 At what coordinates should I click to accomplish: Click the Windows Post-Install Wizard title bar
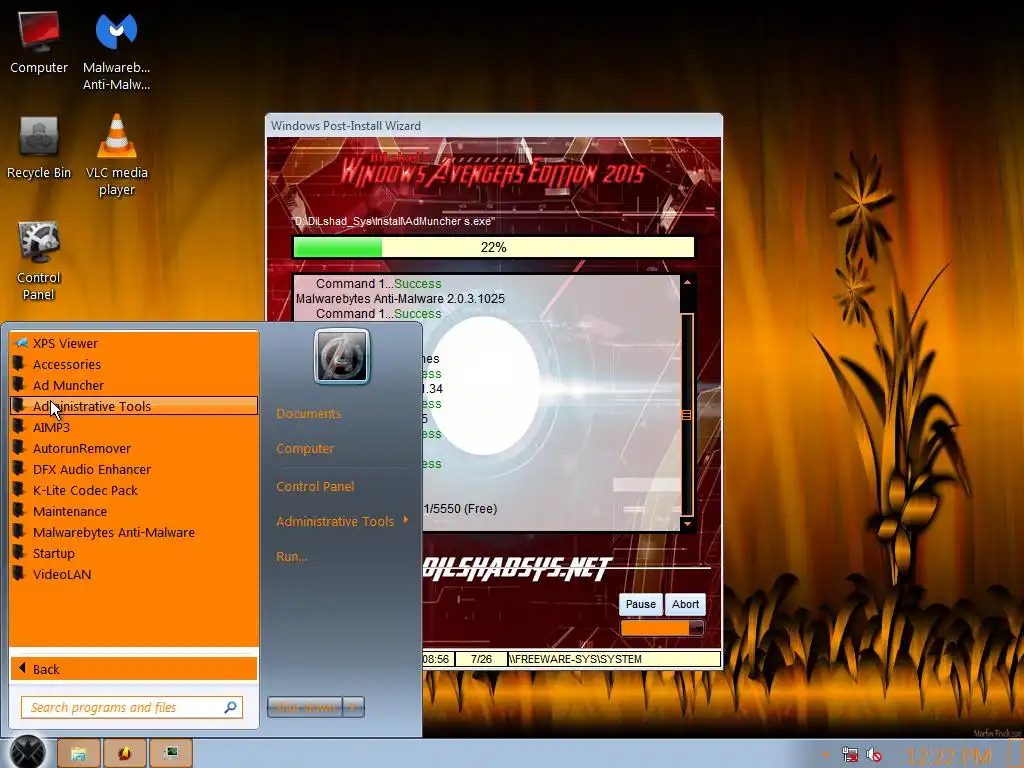494,125
